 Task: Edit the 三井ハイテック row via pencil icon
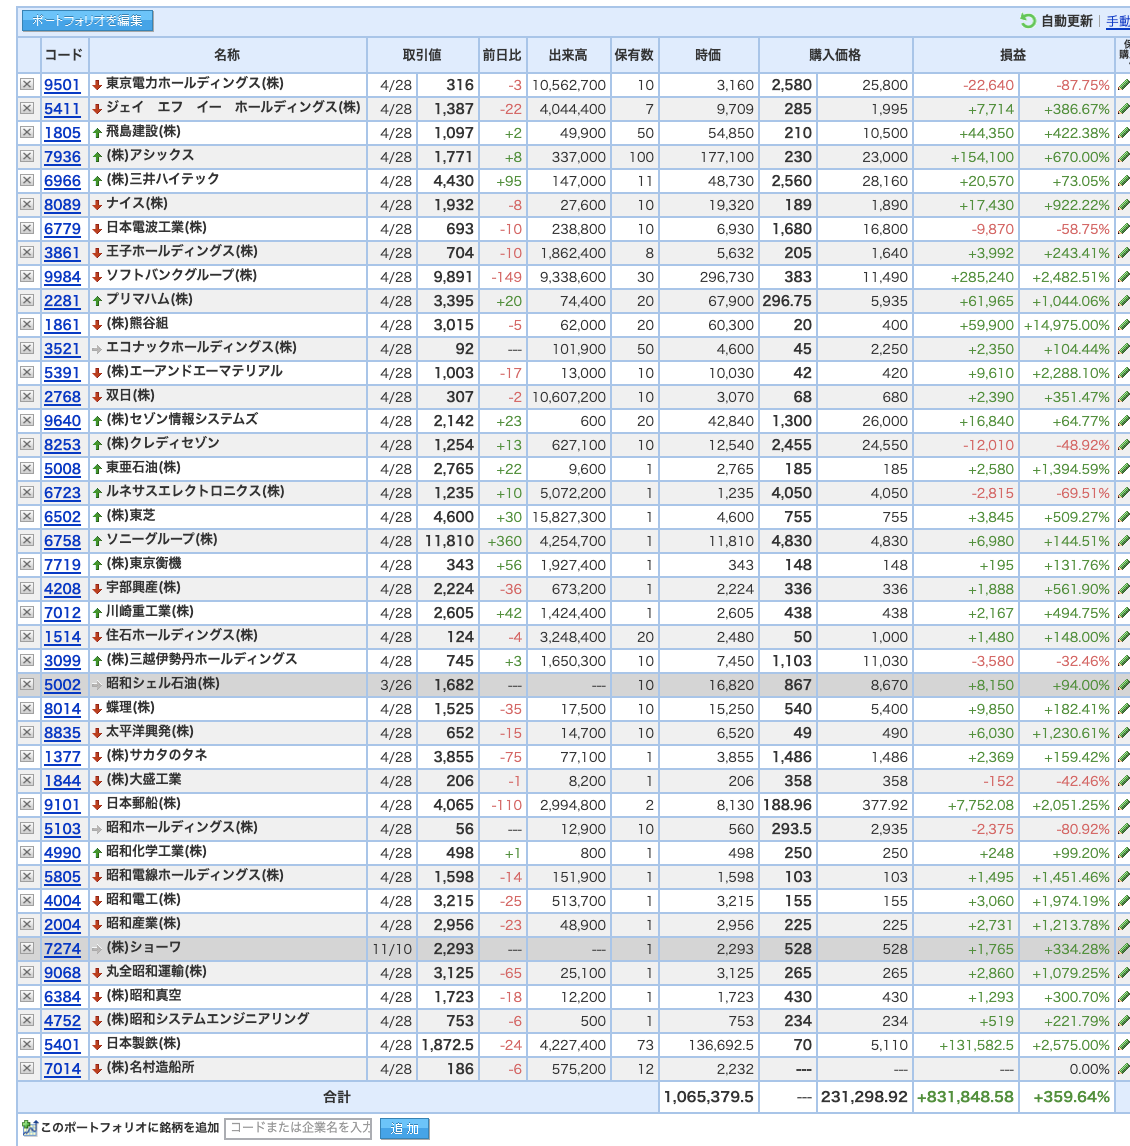[1123, 181]
